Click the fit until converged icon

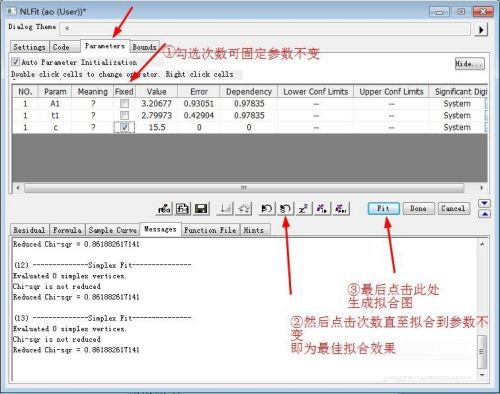coord(341,209)
